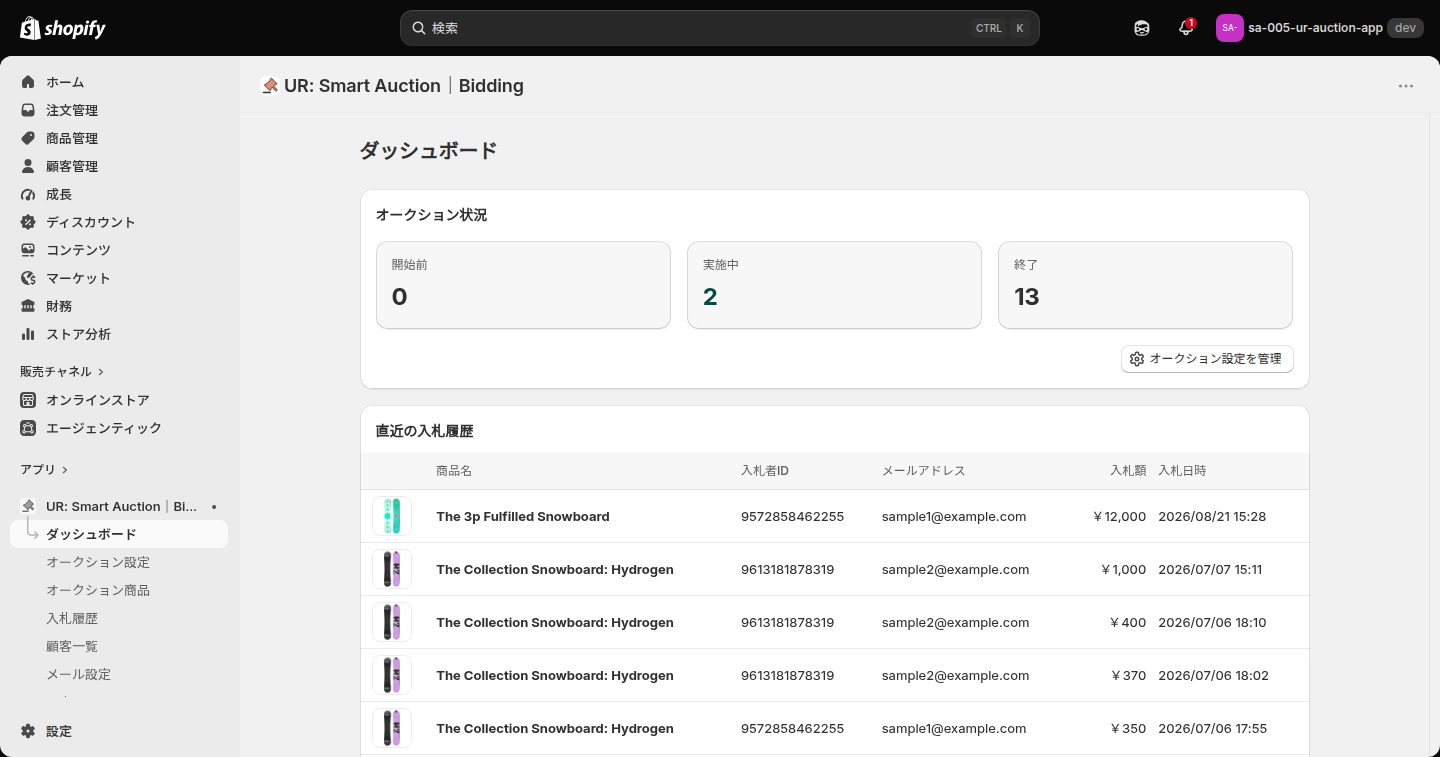Open the three-dot more actions menu
Screen dimensions: 1440x757
(1406, 86)
